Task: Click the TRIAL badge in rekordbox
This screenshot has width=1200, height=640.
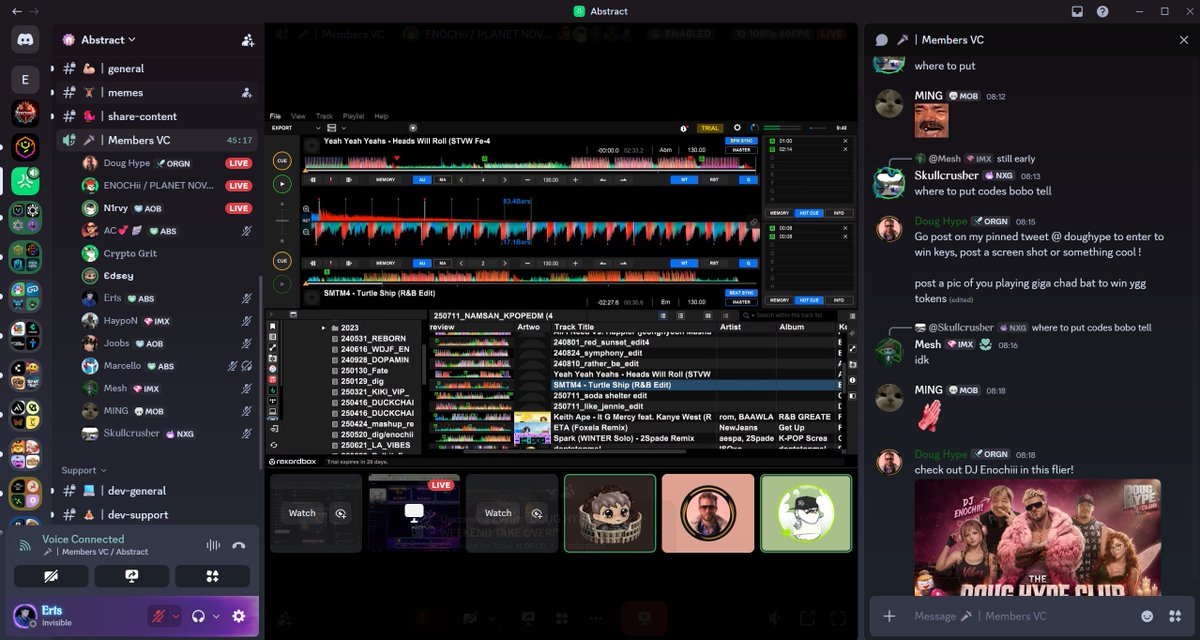Action: (x=710, y=128)
